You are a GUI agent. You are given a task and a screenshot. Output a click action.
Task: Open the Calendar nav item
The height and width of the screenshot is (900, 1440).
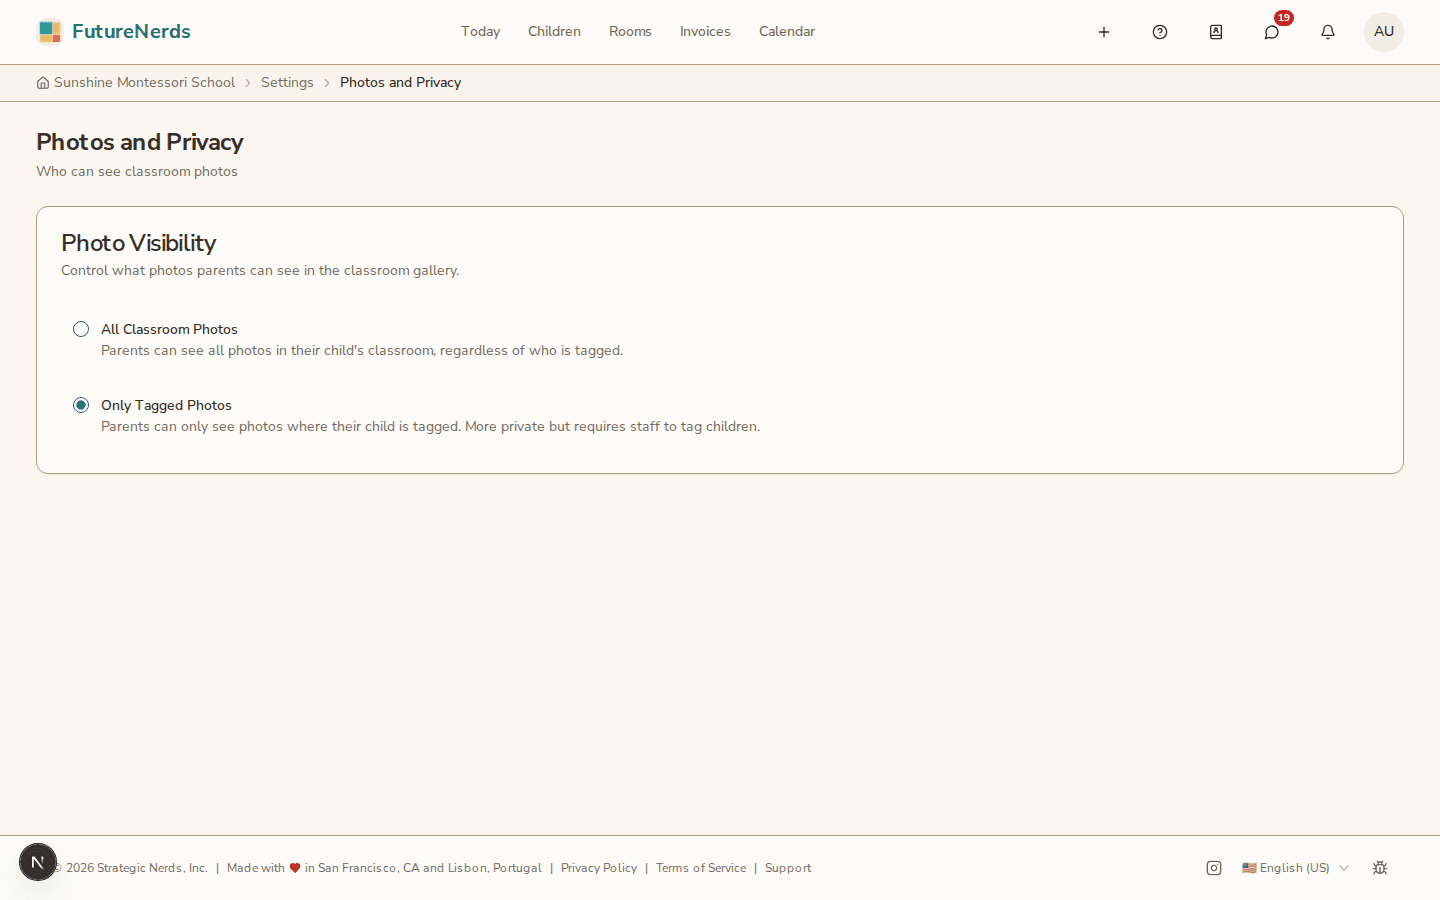787,32
